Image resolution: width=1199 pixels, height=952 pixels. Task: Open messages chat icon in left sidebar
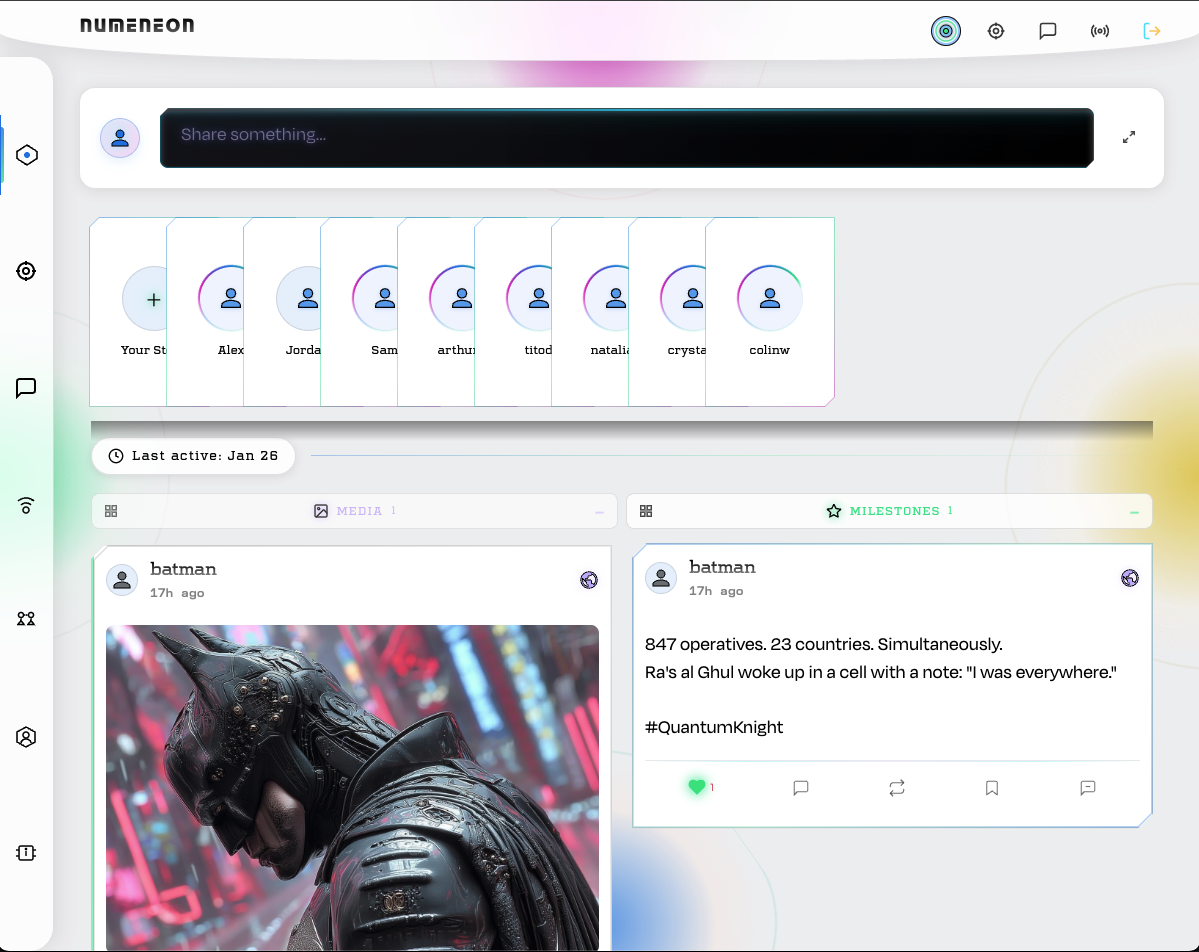point(26,388)
